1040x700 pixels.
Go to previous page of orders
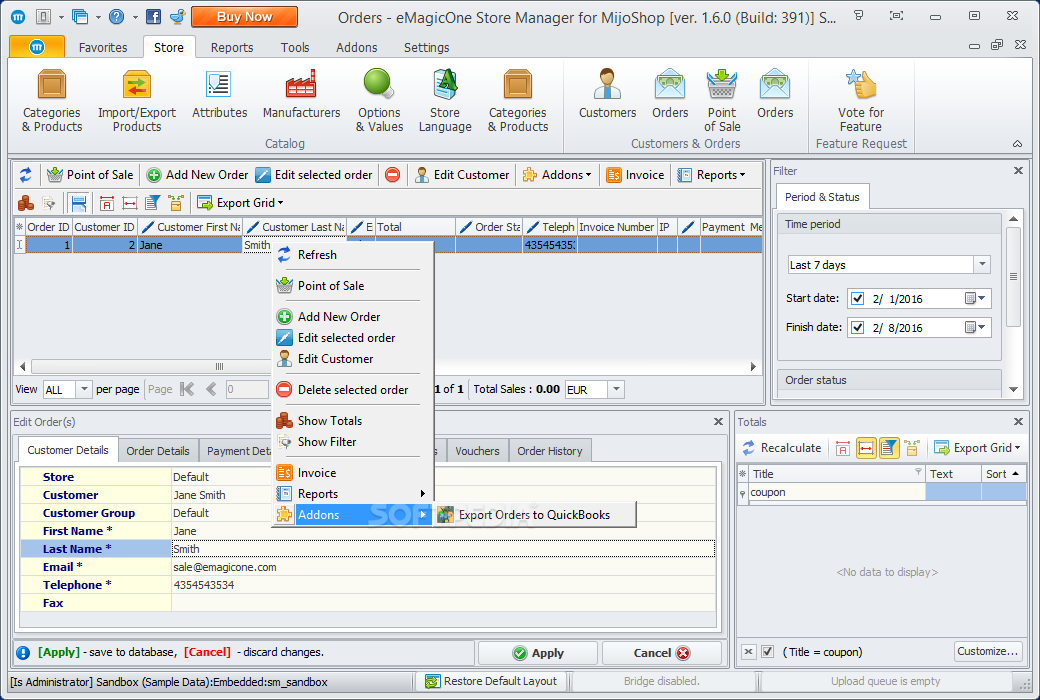[x=211, y=389]
